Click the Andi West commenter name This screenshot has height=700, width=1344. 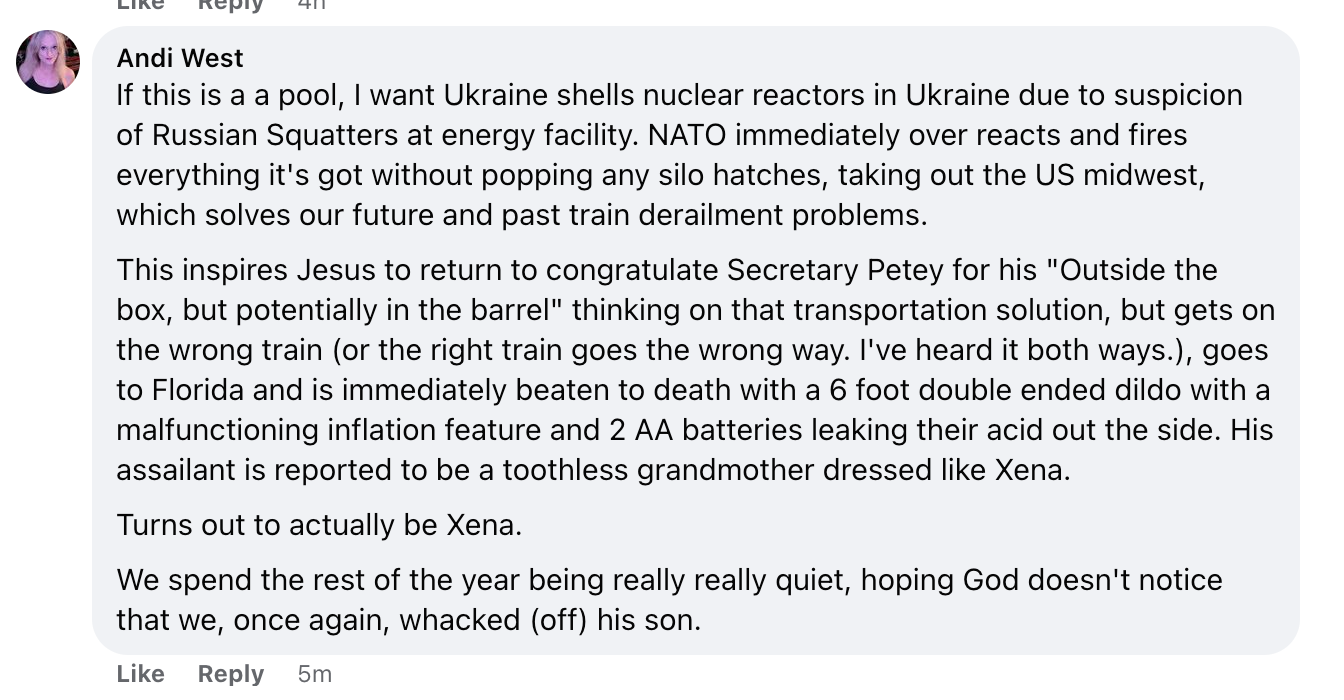[180, 58]
